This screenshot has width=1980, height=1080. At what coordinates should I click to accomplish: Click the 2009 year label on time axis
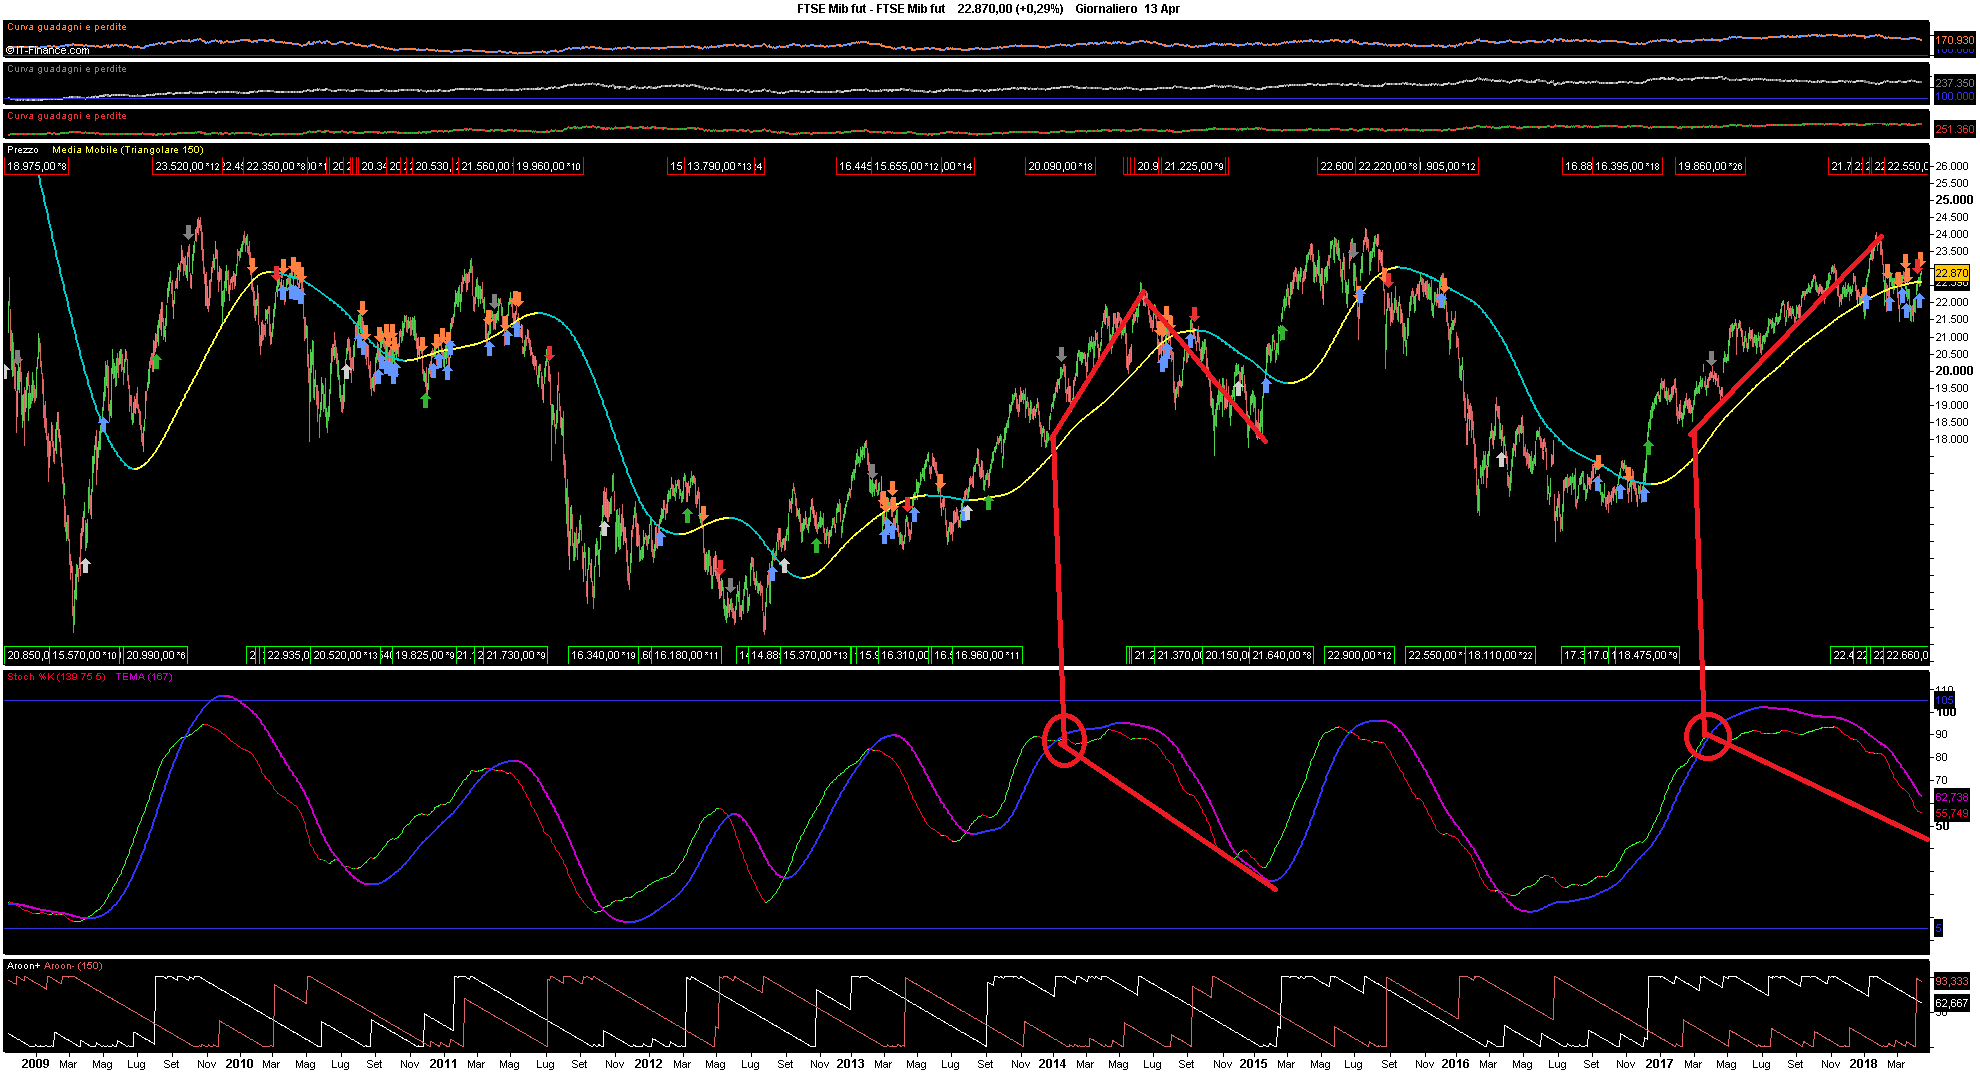(35, 1064)
